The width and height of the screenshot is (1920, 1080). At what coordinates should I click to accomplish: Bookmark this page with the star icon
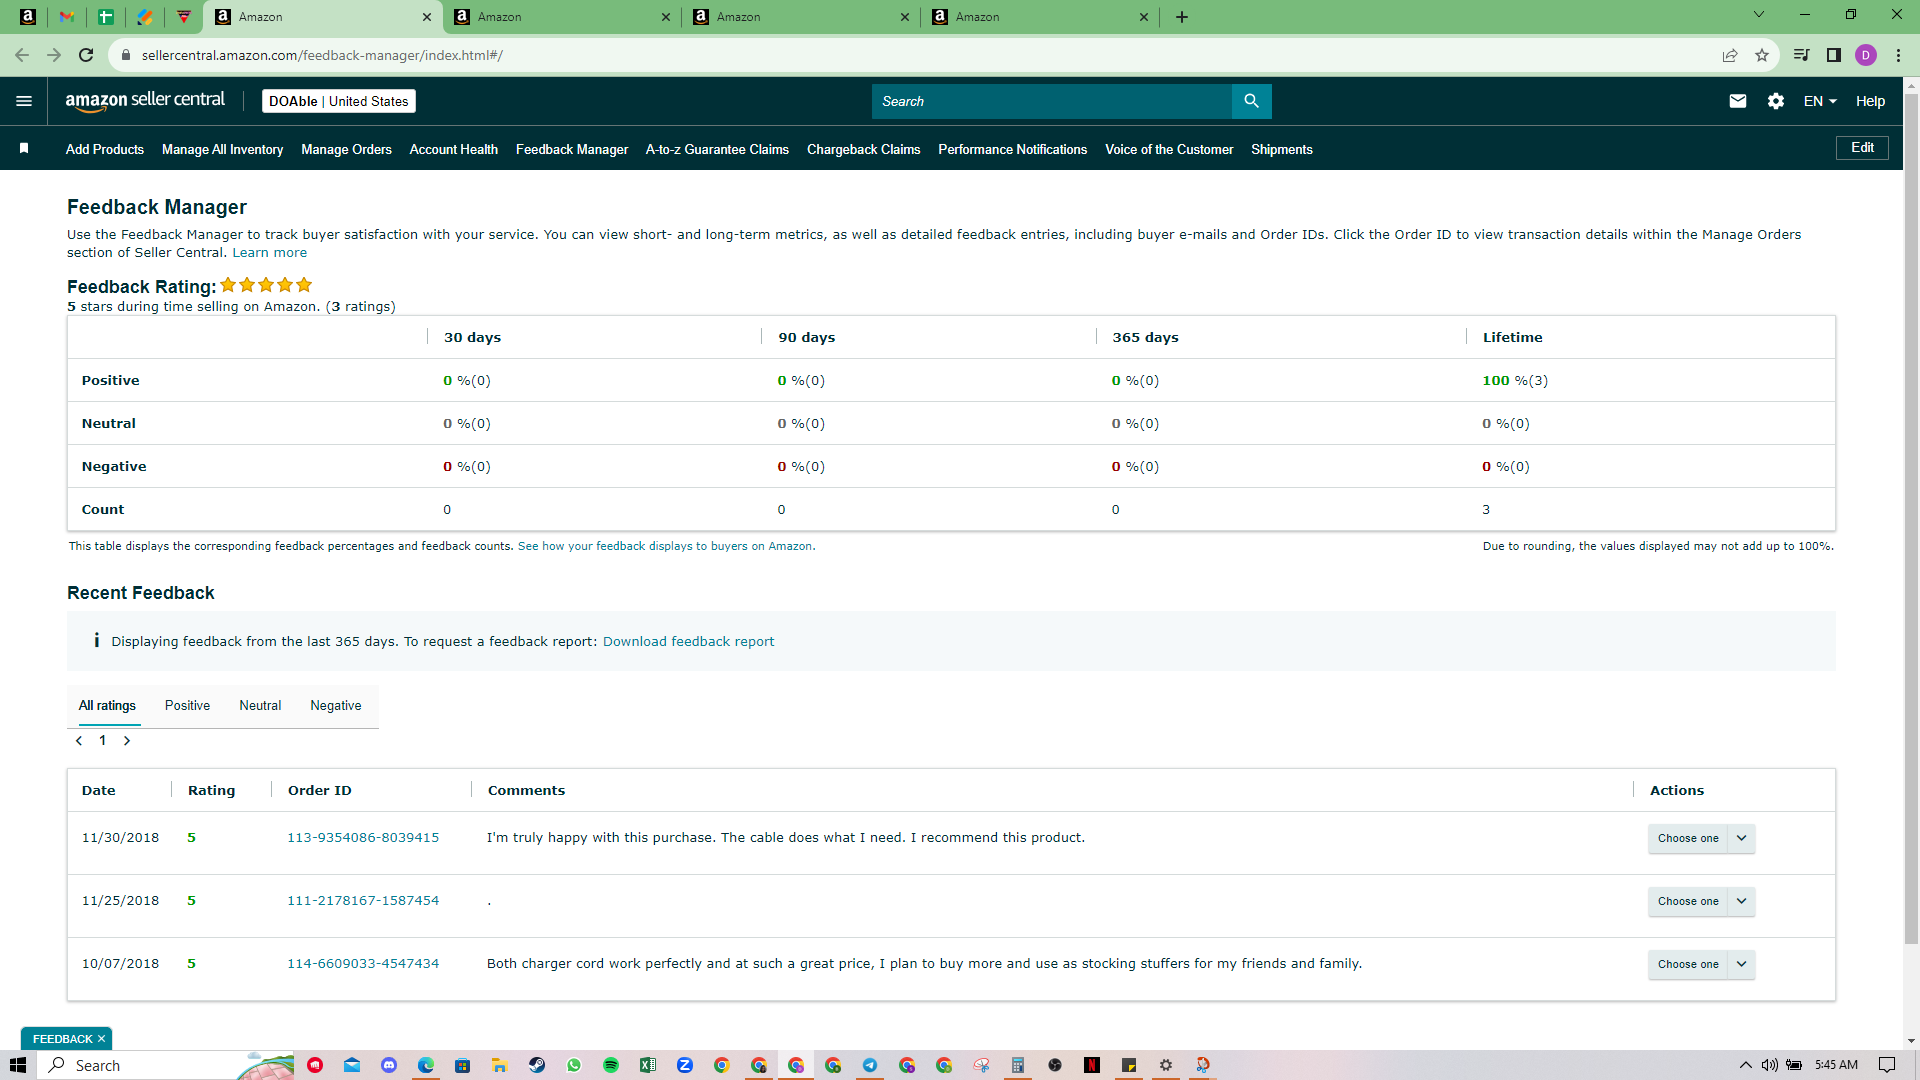(1762, 55)
